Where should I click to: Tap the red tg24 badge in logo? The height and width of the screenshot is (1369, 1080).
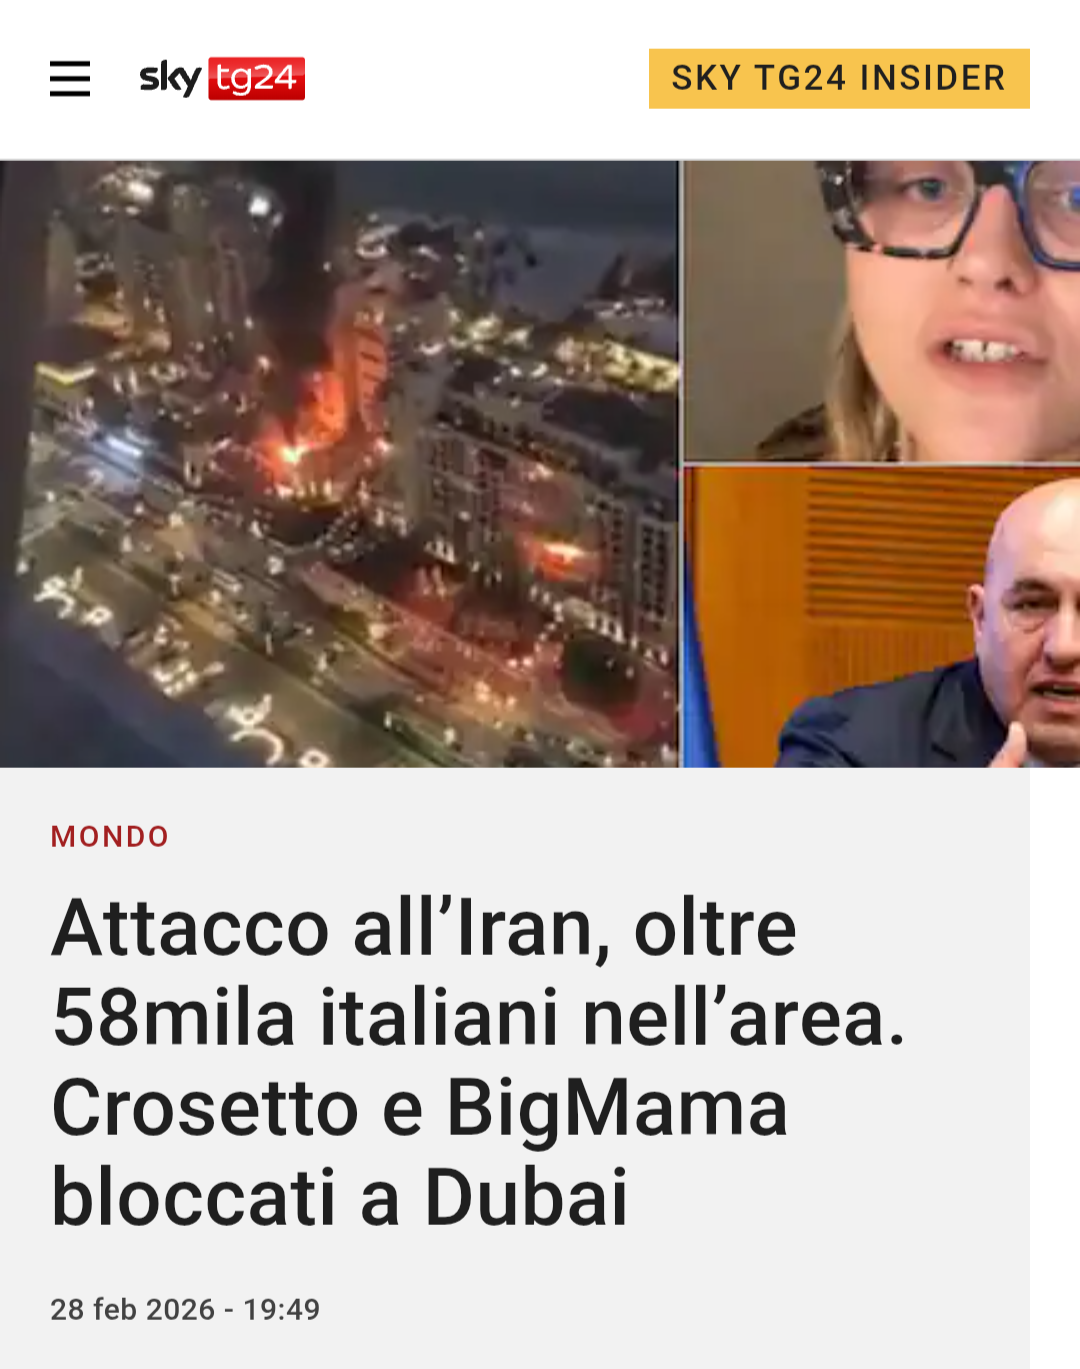click(x=257, y=78)
